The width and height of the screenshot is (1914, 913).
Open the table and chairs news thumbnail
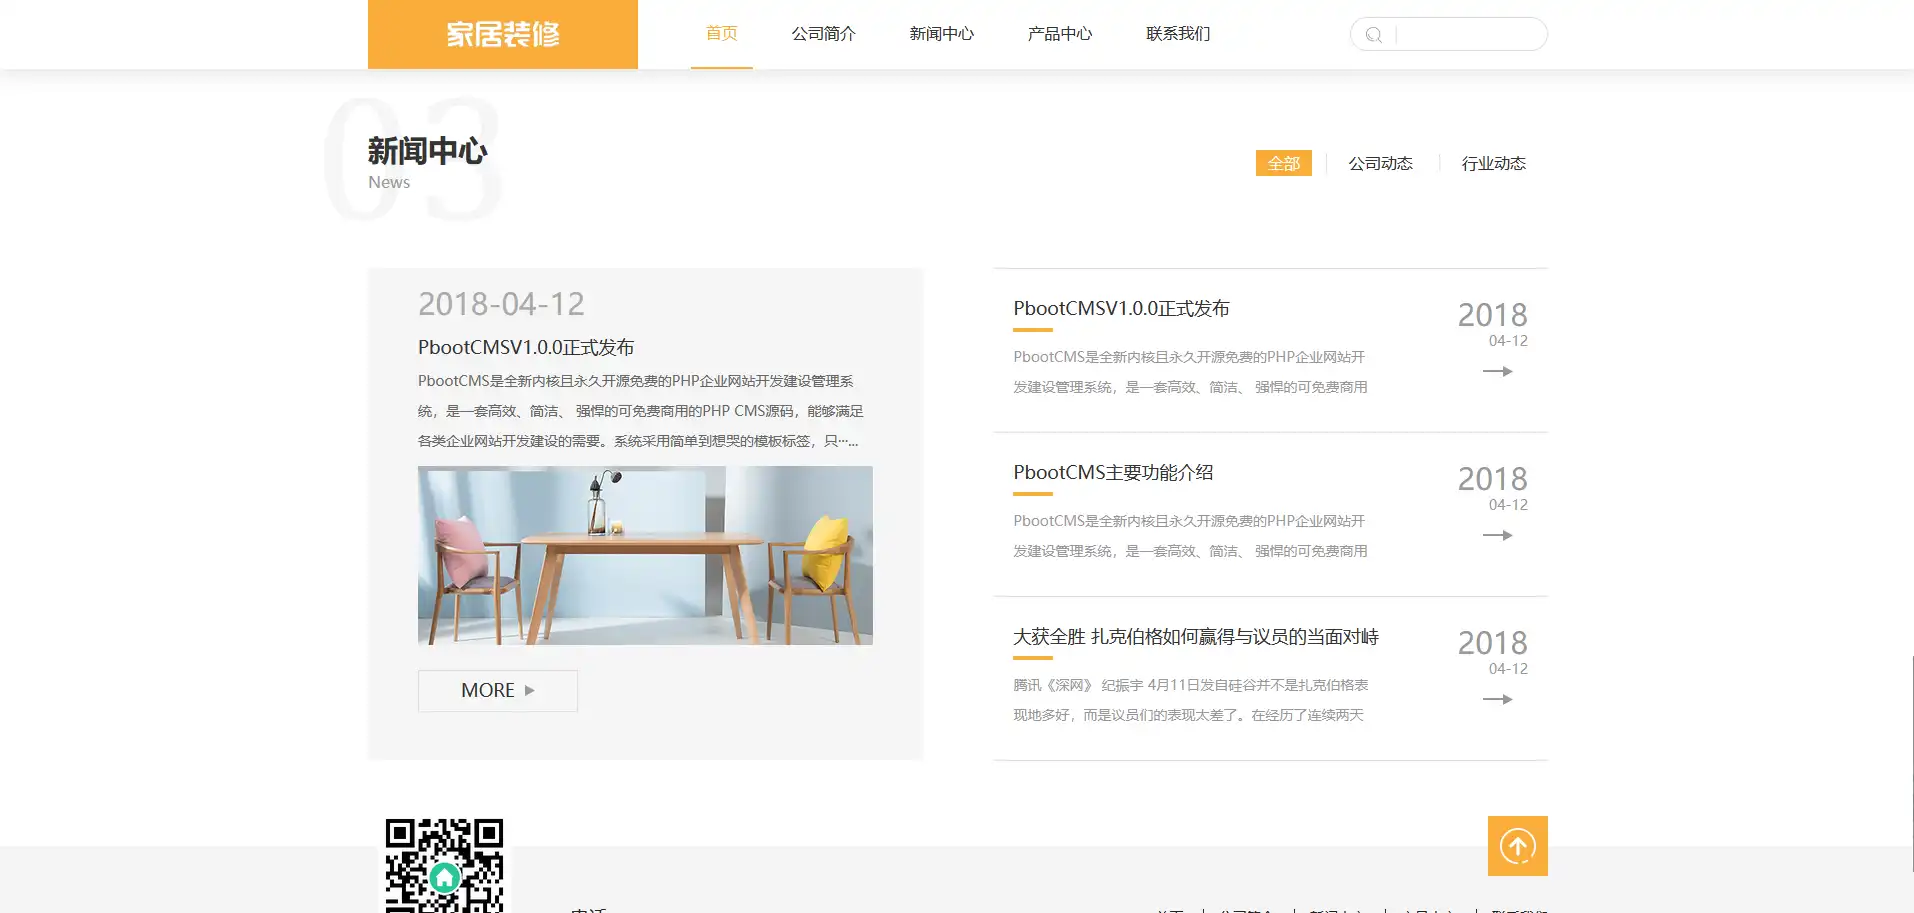pyautogui.click(x=645, y=555)
